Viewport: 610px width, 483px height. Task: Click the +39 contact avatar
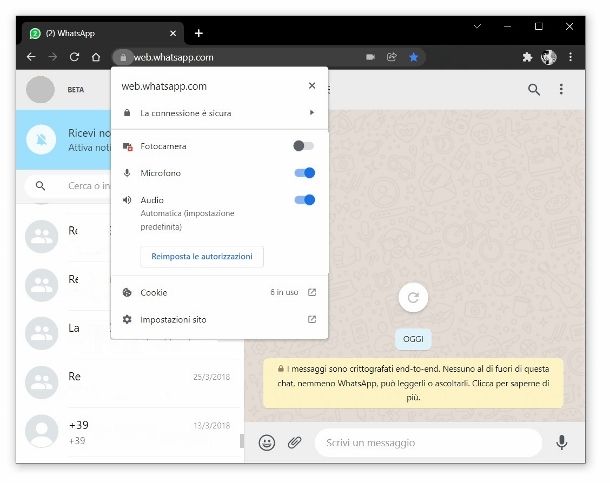point(41,431)
